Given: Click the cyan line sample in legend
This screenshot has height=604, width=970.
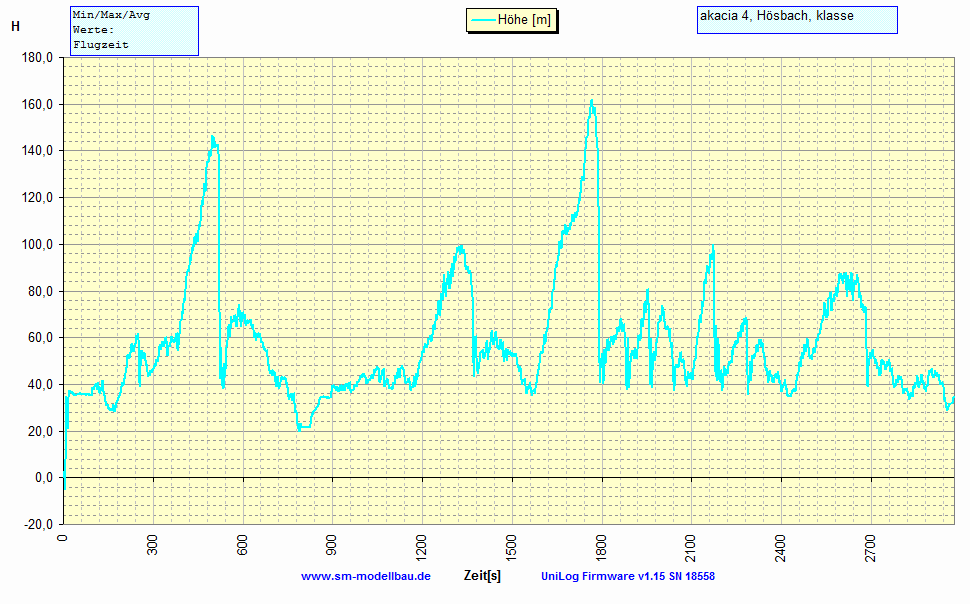Looking at the screenshot, I should (484, 20).
